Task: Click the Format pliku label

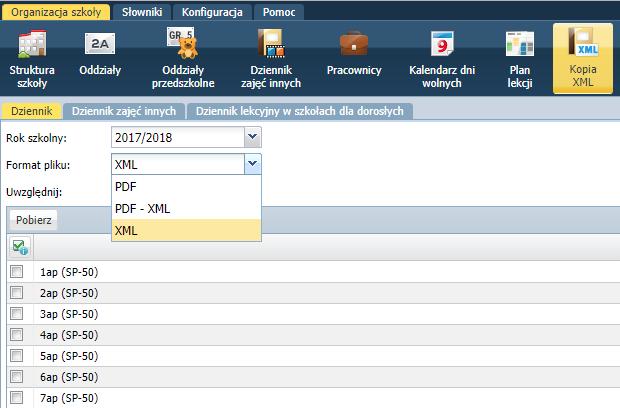Action: click(38, 165)
